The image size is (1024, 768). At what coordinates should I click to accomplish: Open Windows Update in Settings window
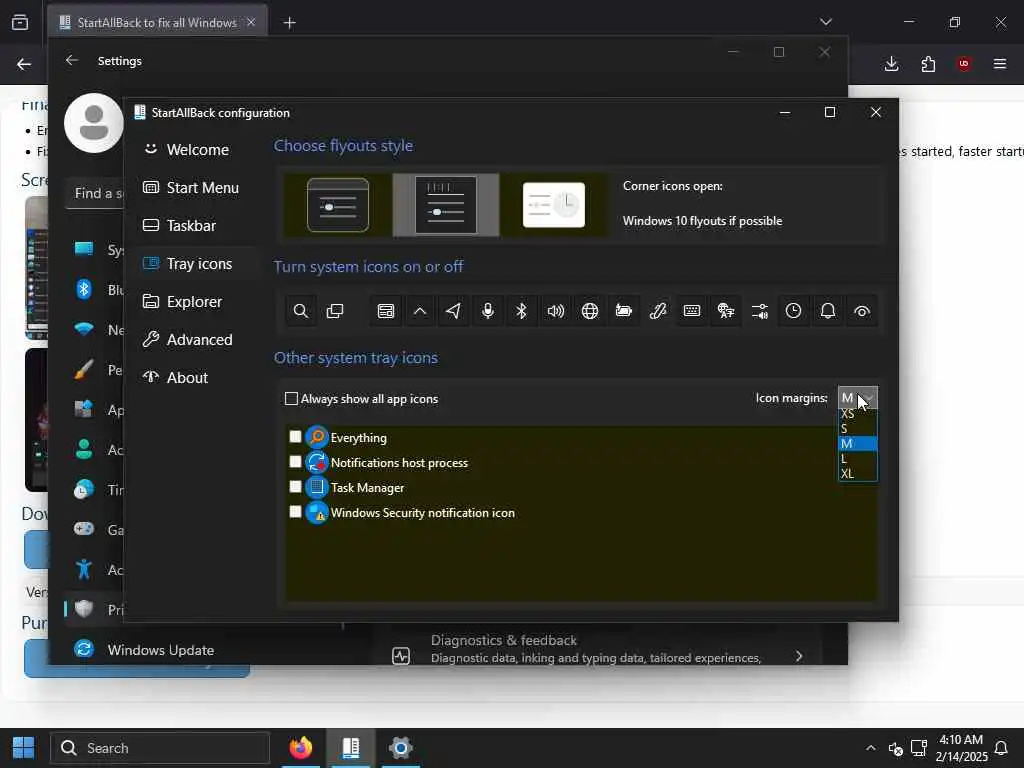coord(160,650)
